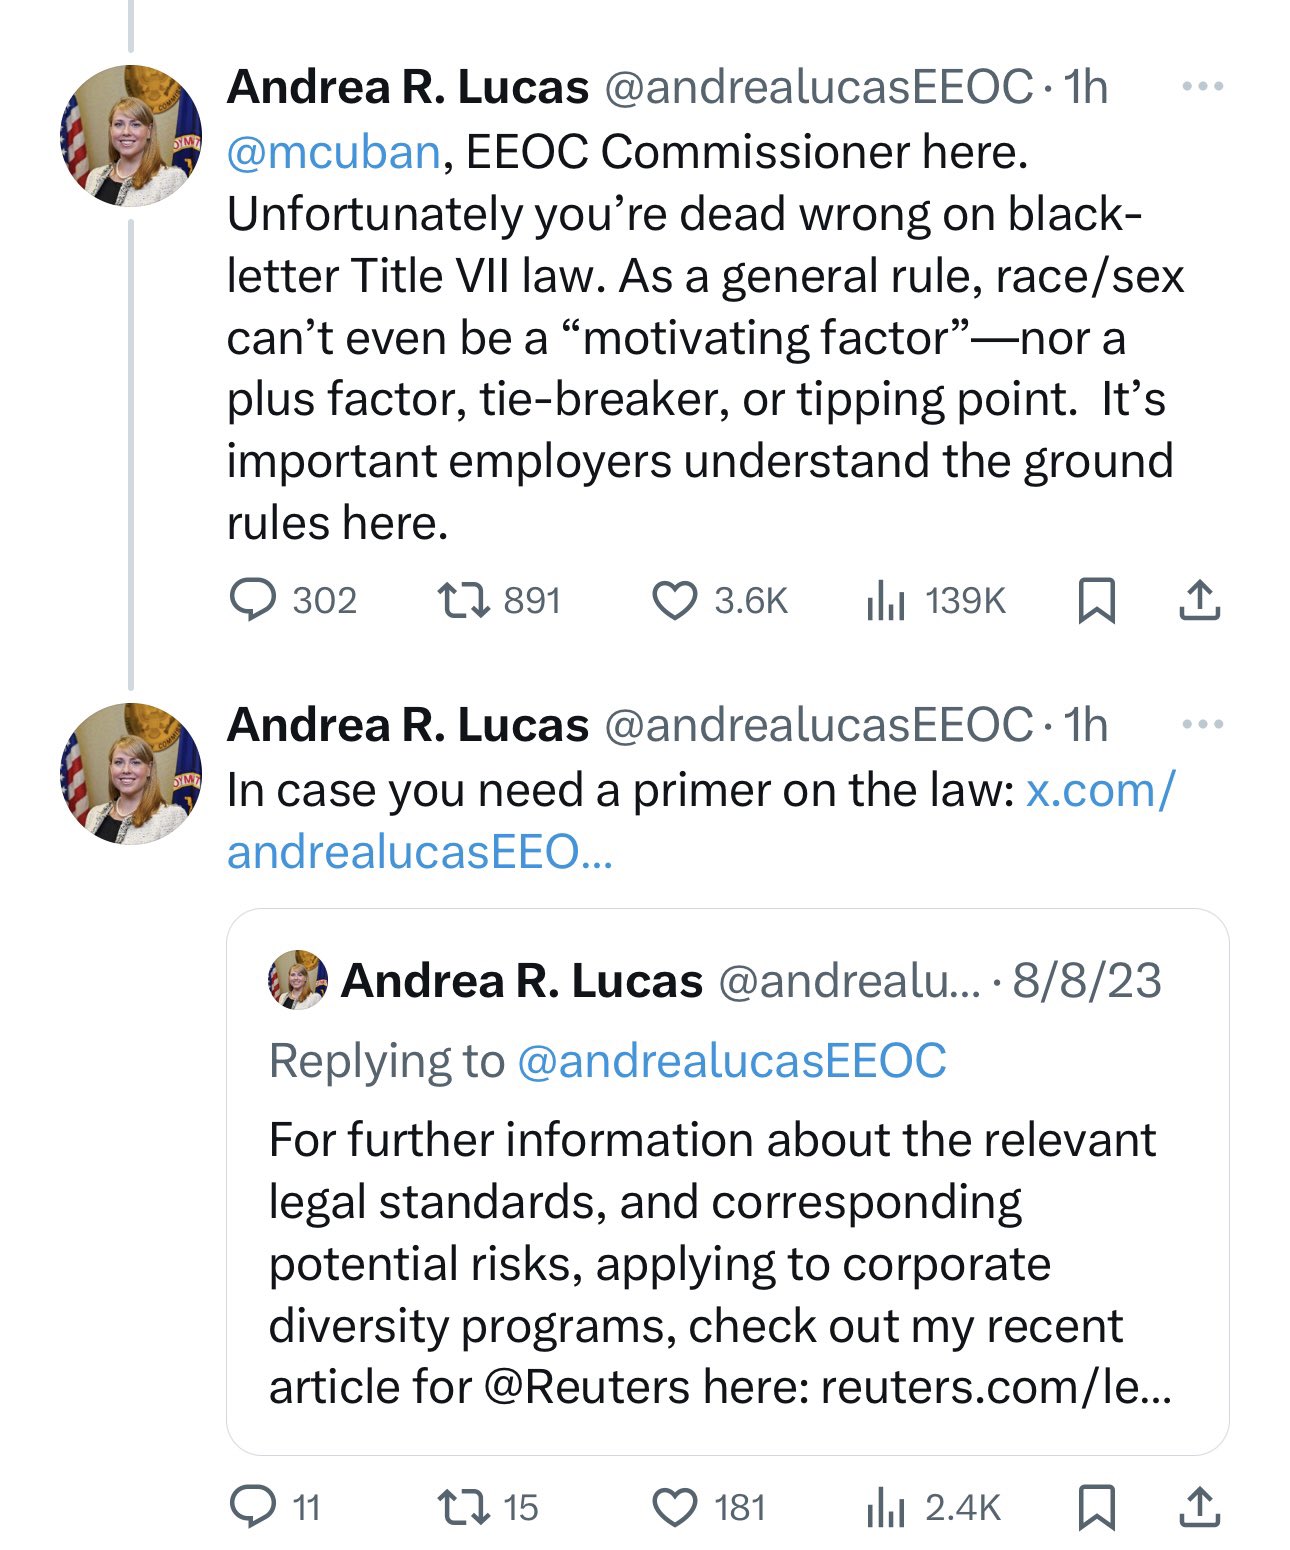Click Andrea R. Lucas avatar on first tweet
1290x1550 pixels.
click(x=131, y=136)
